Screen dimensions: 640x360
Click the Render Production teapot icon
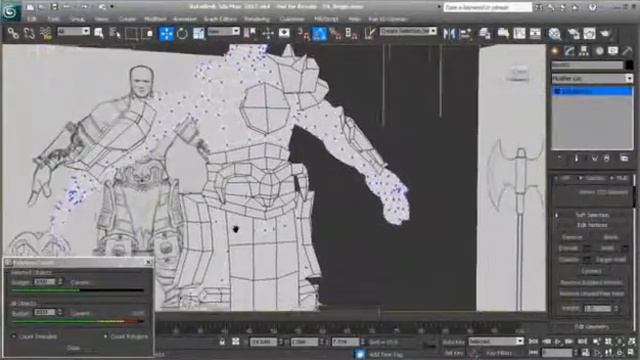(x=606, y=33)
